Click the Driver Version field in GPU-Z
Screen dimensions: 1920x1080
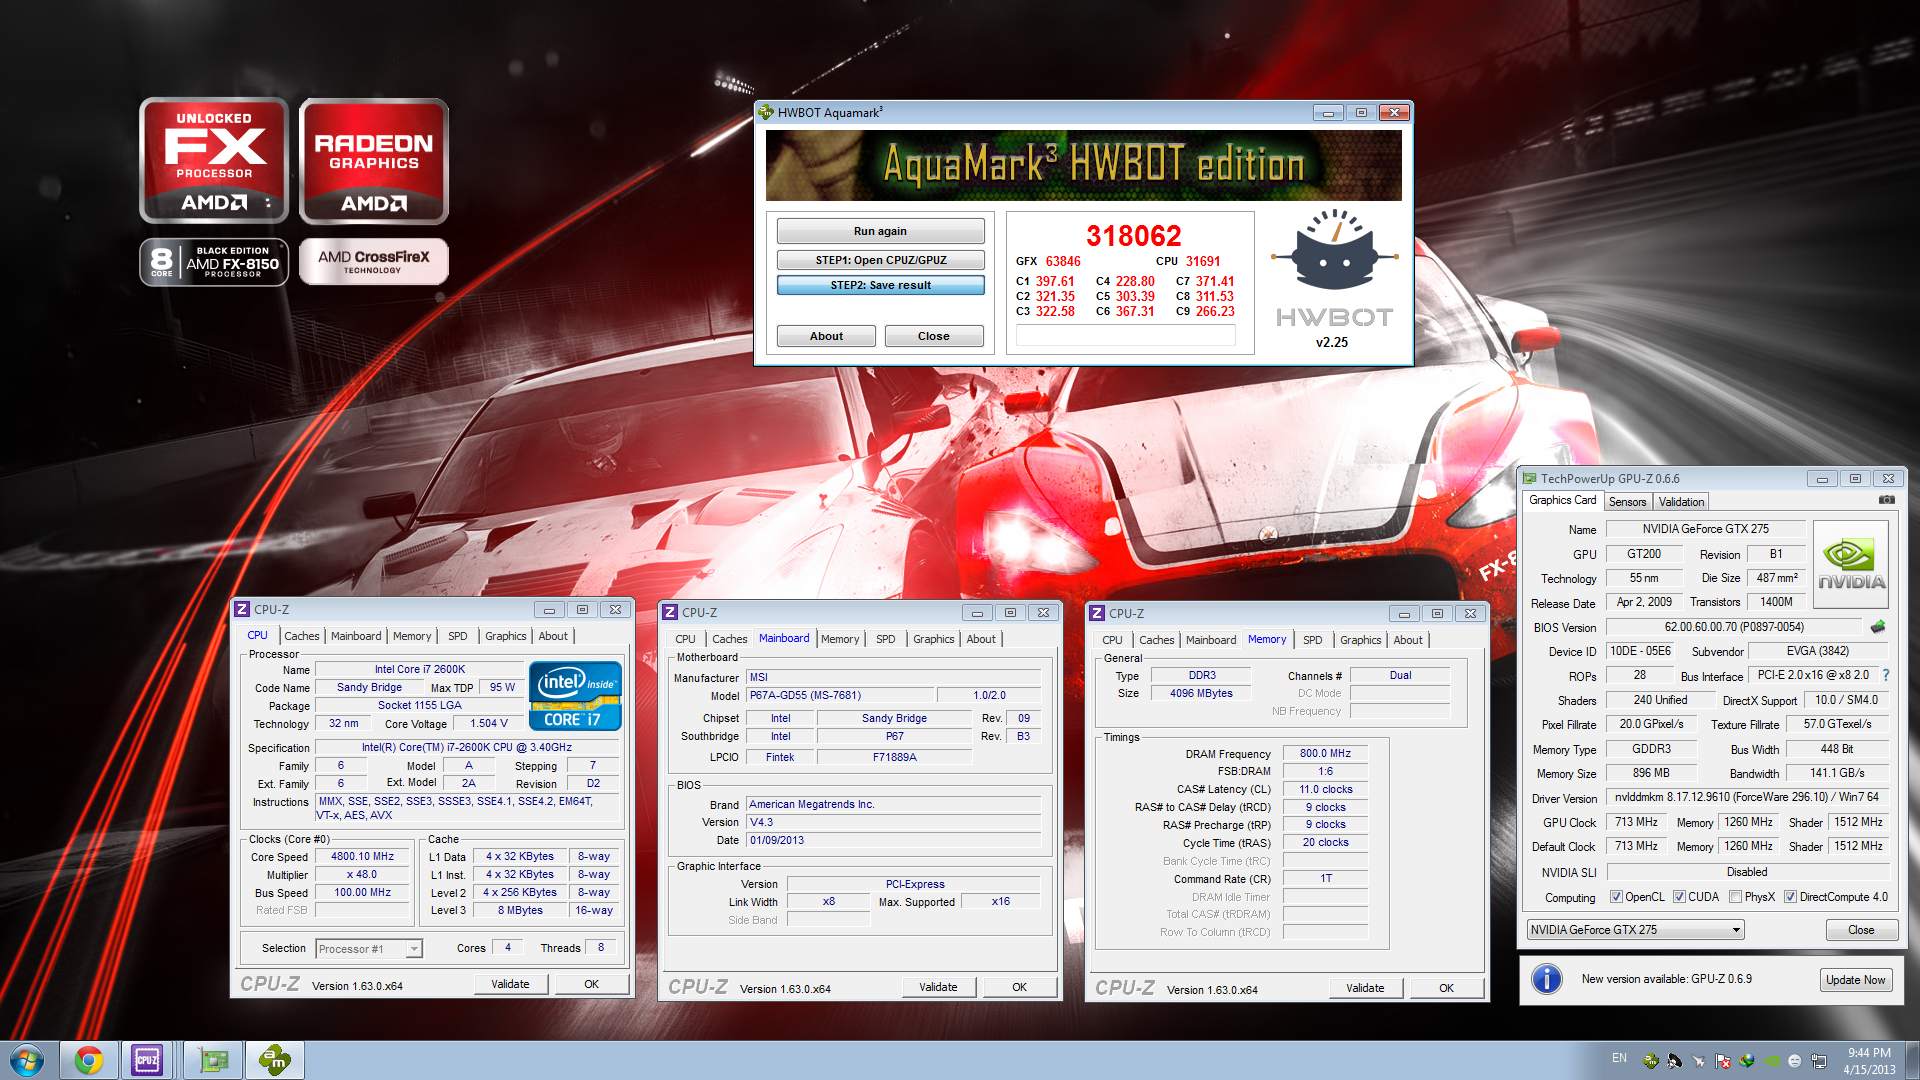click(x=1747, y=797)
